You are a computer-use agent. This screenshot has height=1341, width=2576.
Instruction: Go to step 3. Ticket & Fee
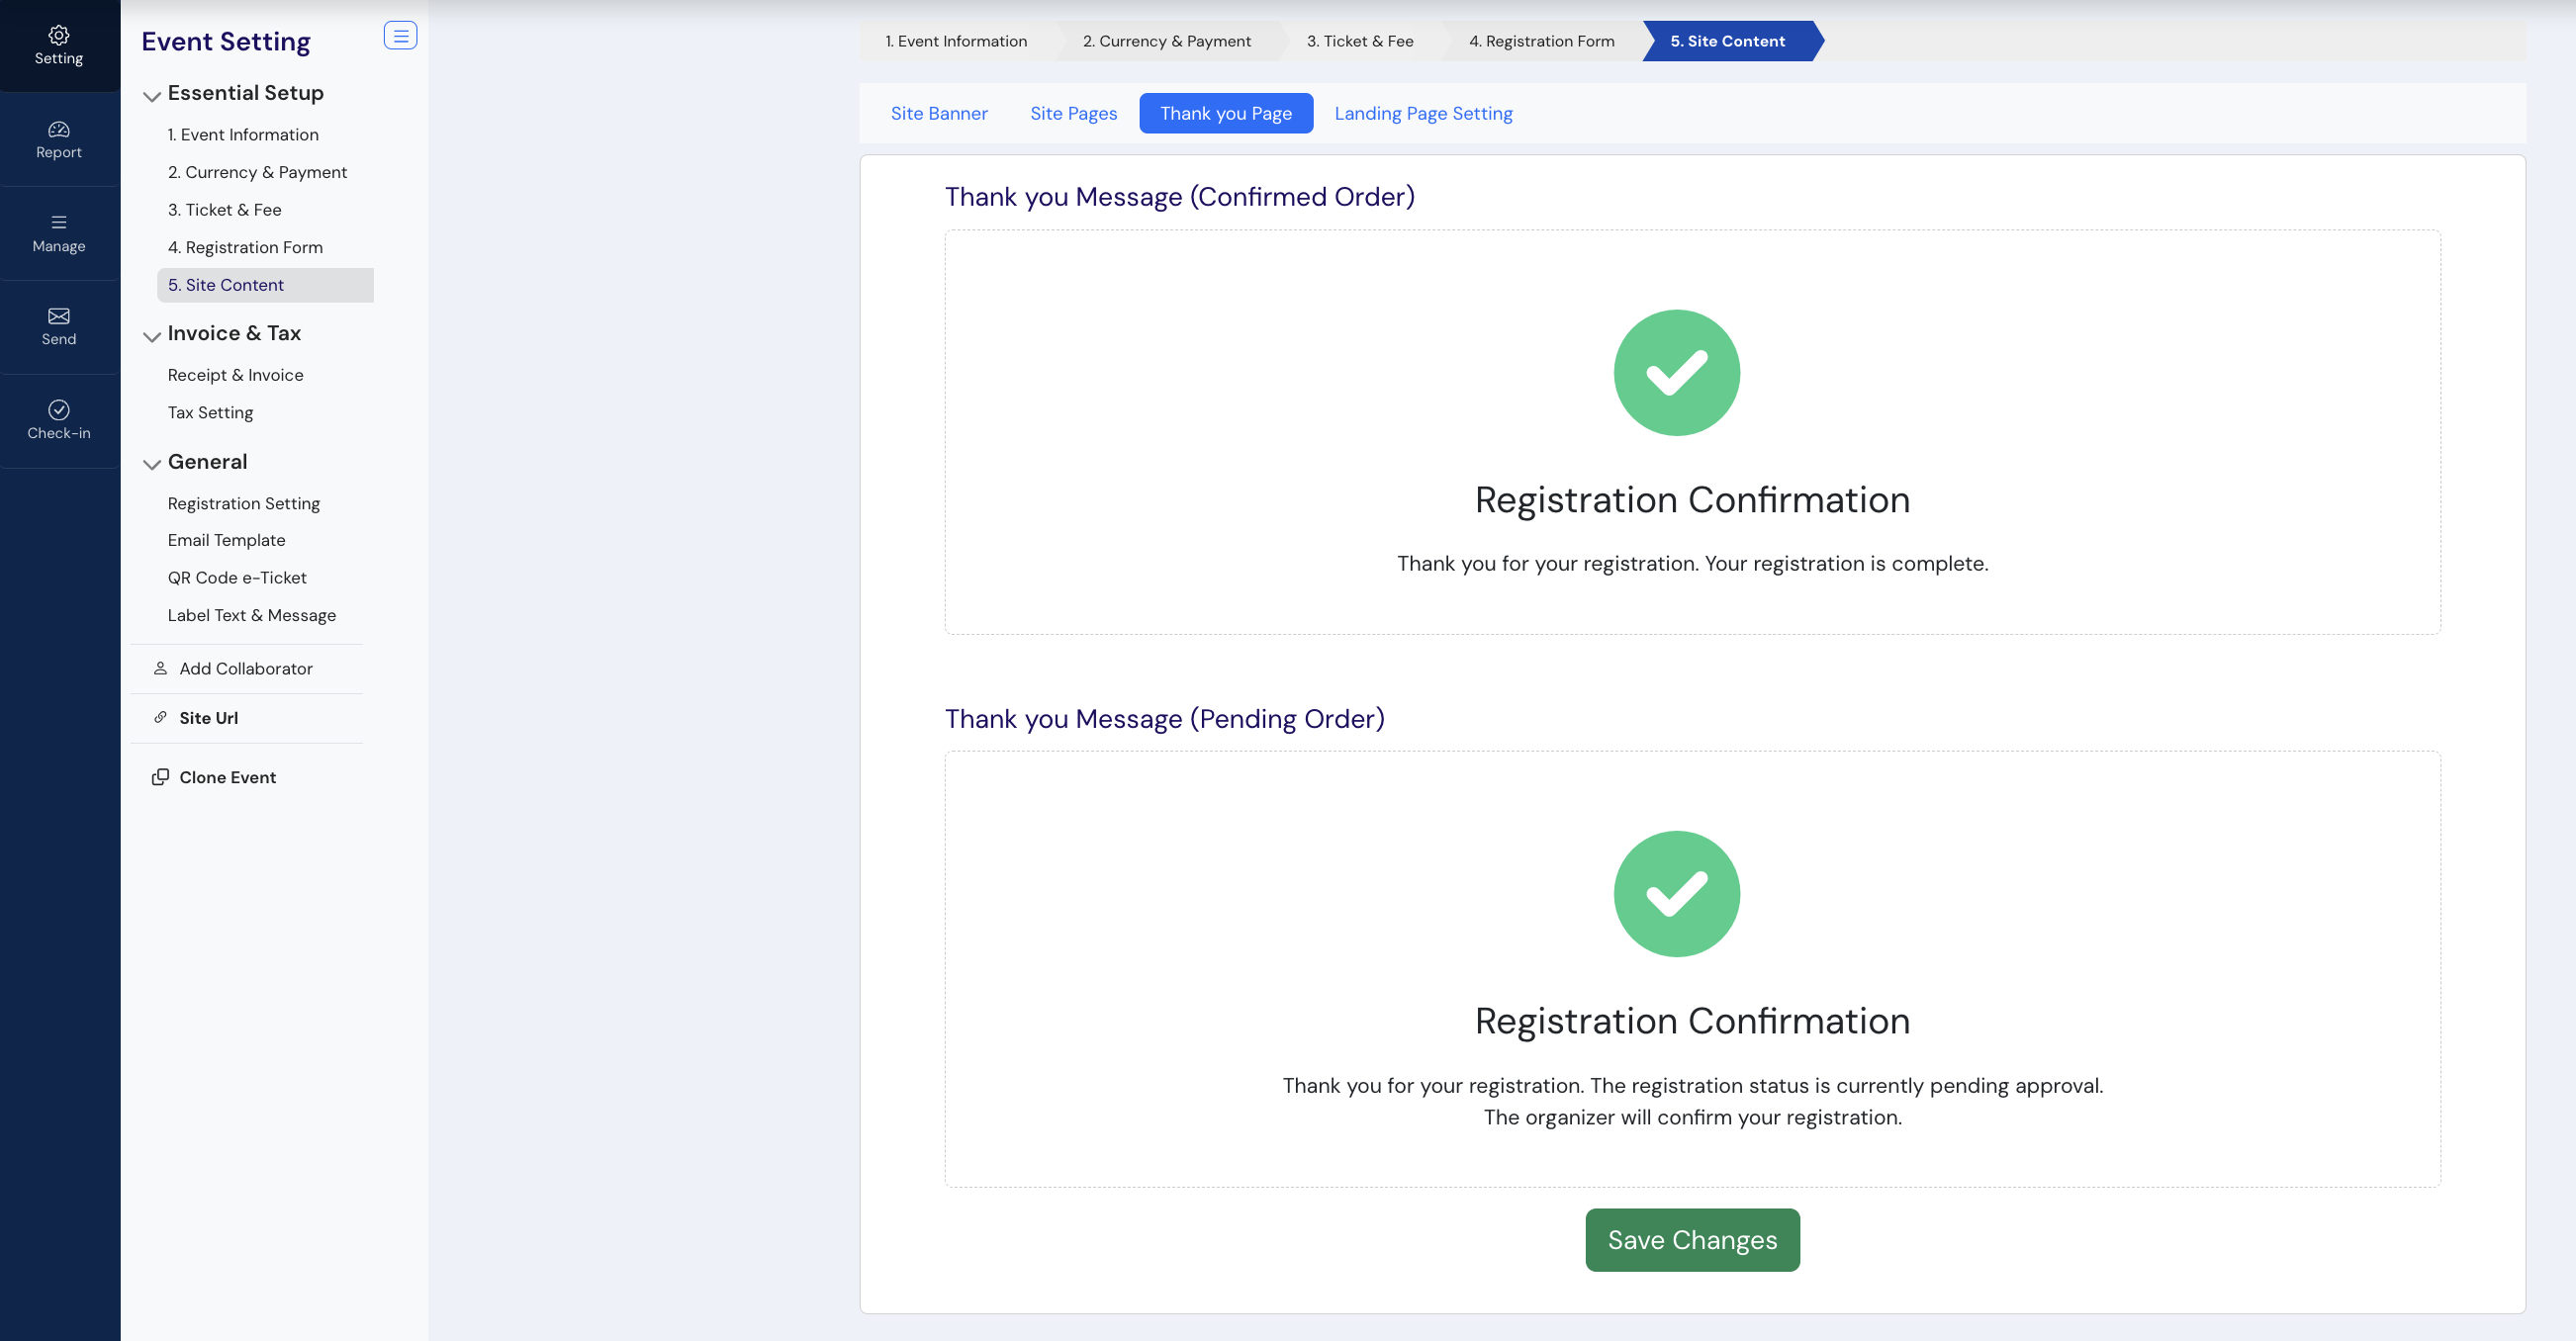pos(1359,41)
